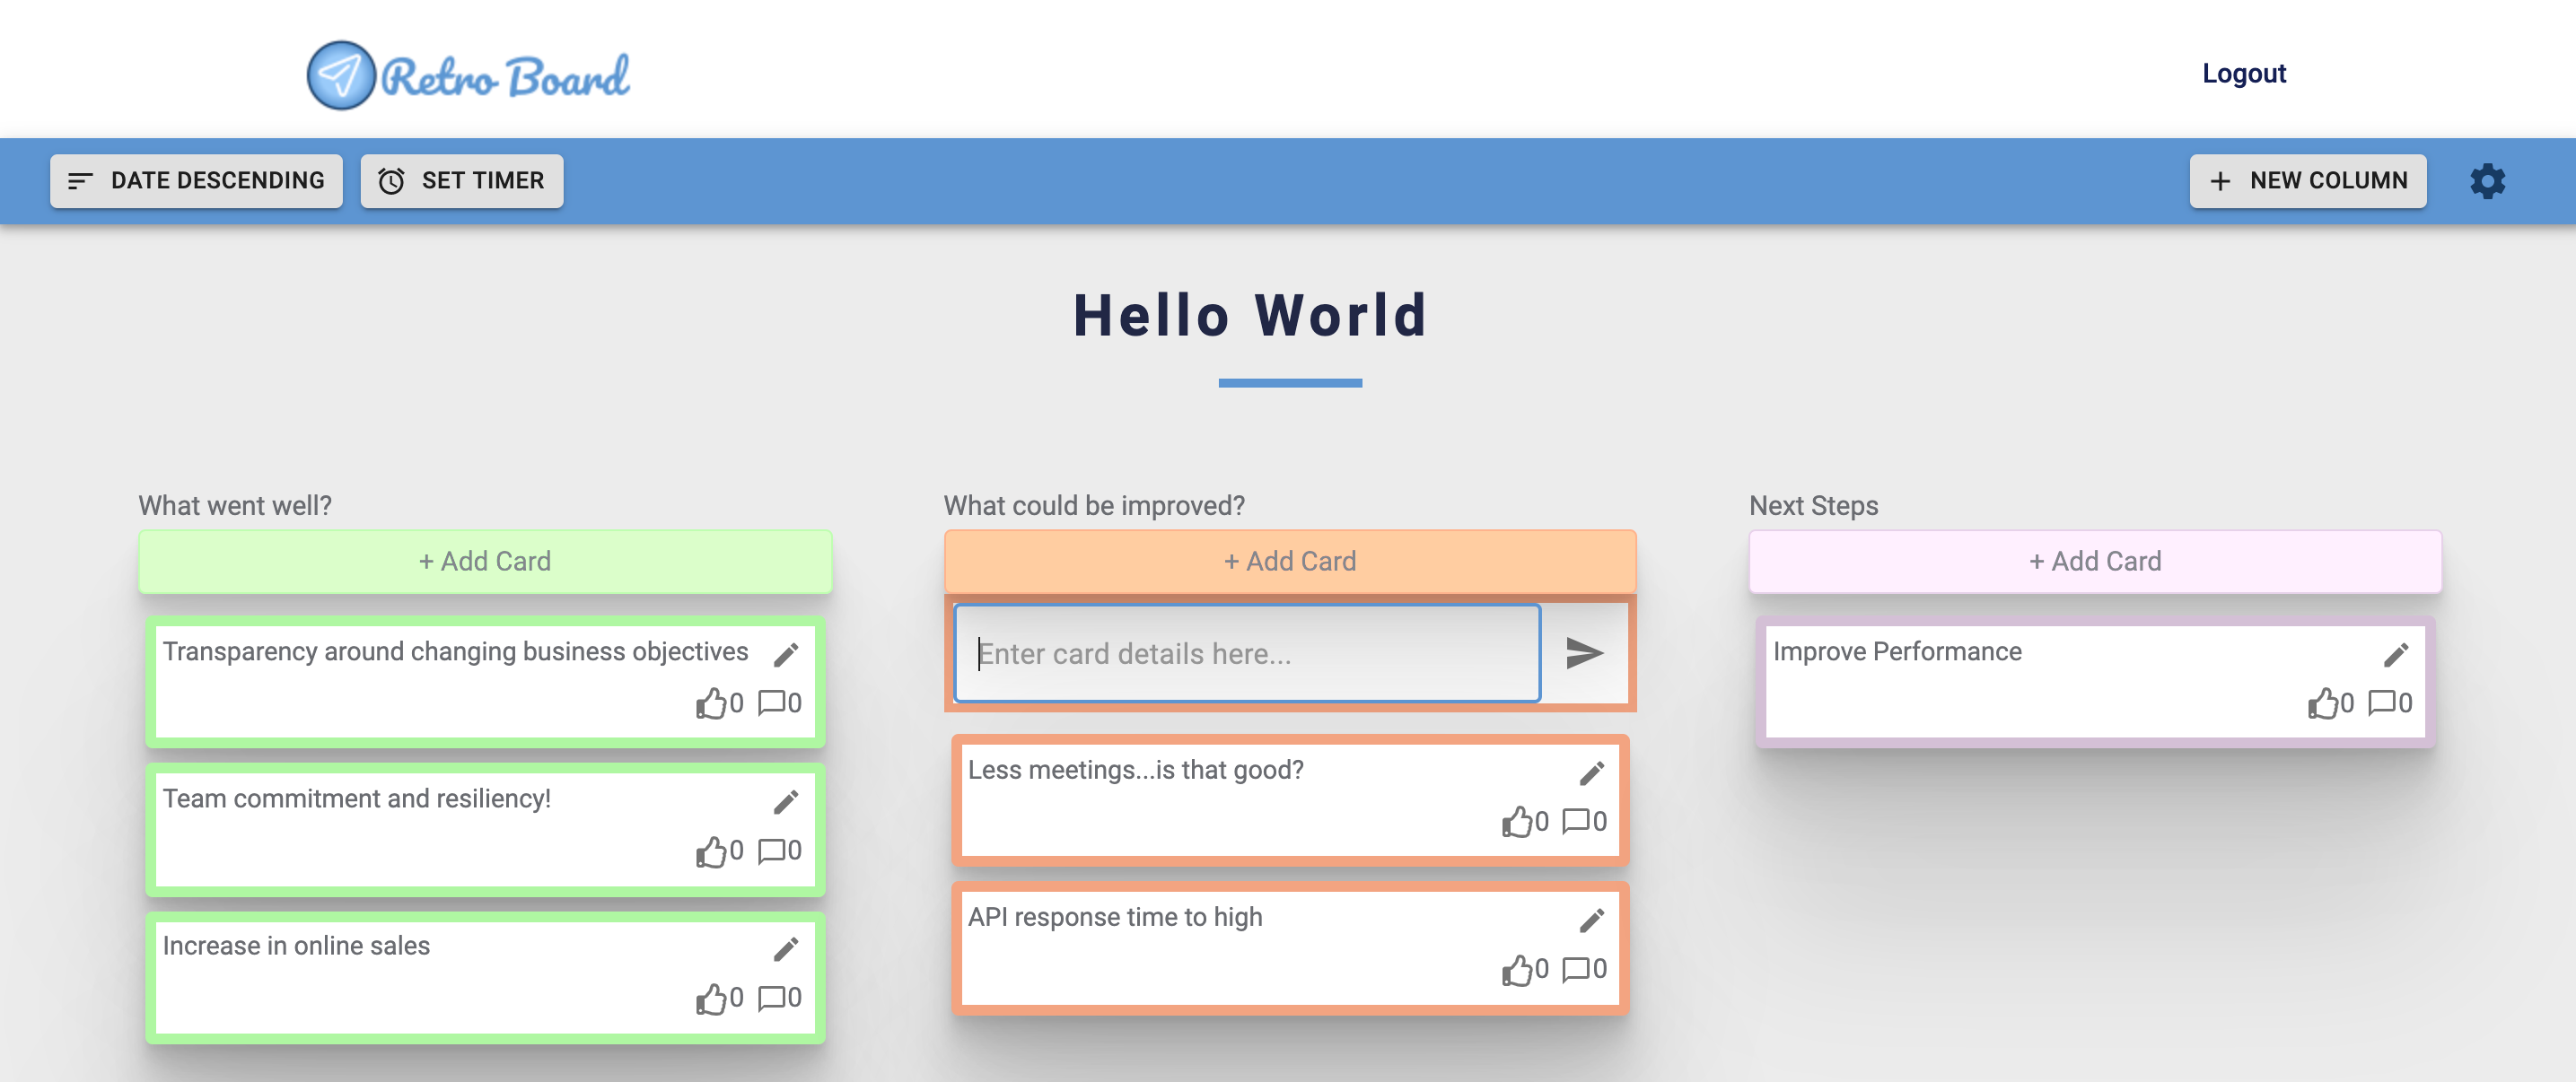
Task: Click pencil icon on 'Team commitment and resiliency!' card
Action: click(786, 802)
